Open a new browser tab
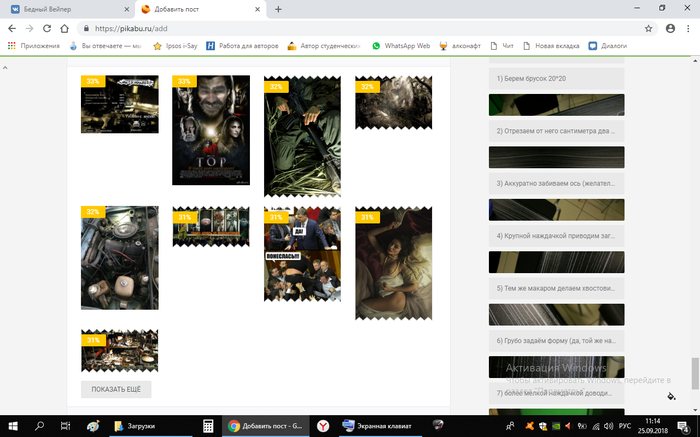The image size is (700, 437). click(x=278, y=9)
